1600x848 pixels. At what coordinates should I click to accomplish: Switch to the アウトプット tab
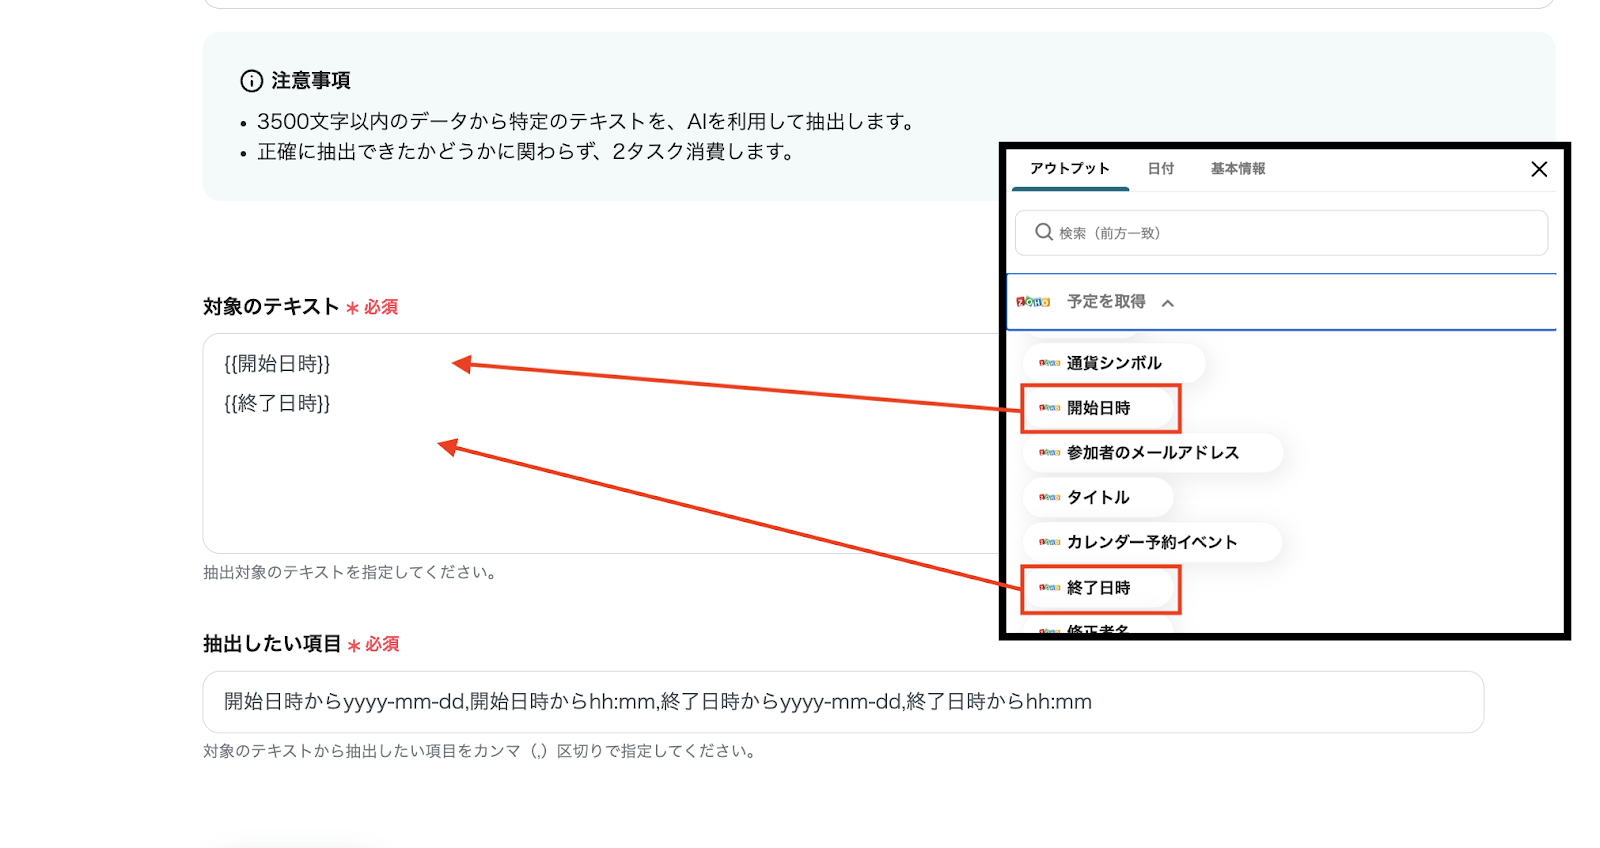1070,169
